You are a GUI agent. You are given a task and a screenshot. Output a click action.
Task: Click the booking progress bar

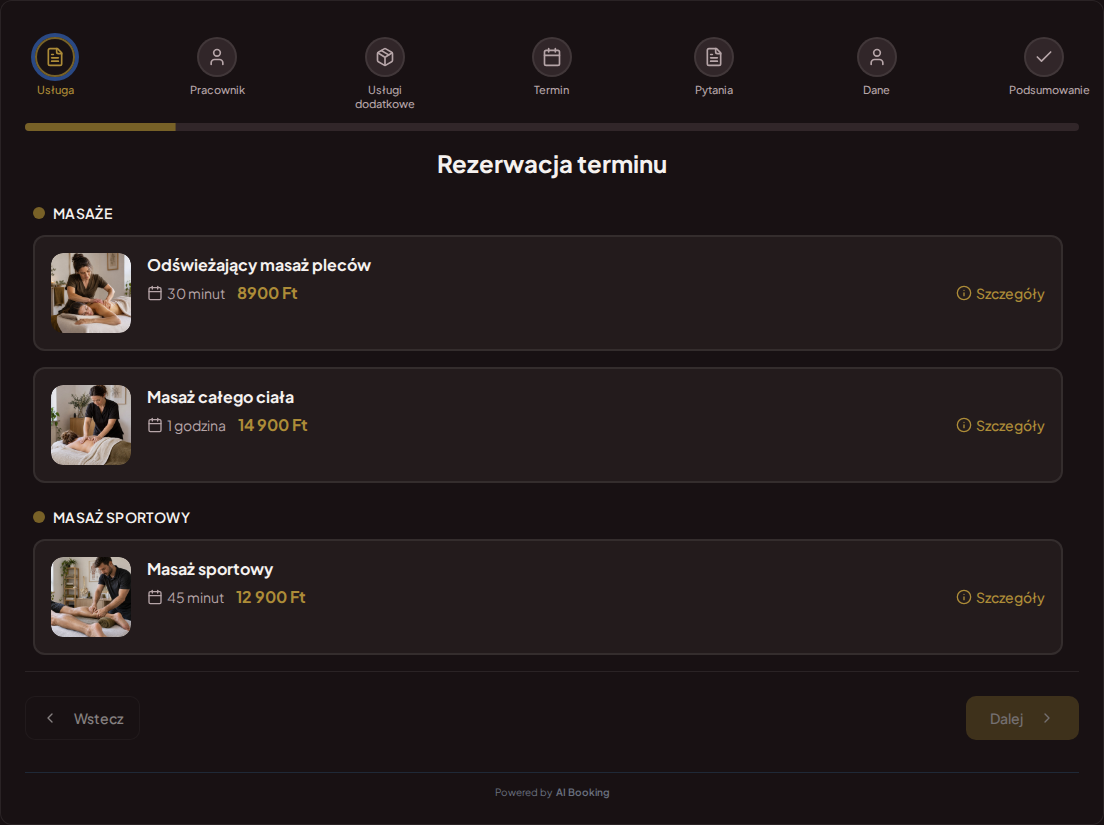[551, 127]
